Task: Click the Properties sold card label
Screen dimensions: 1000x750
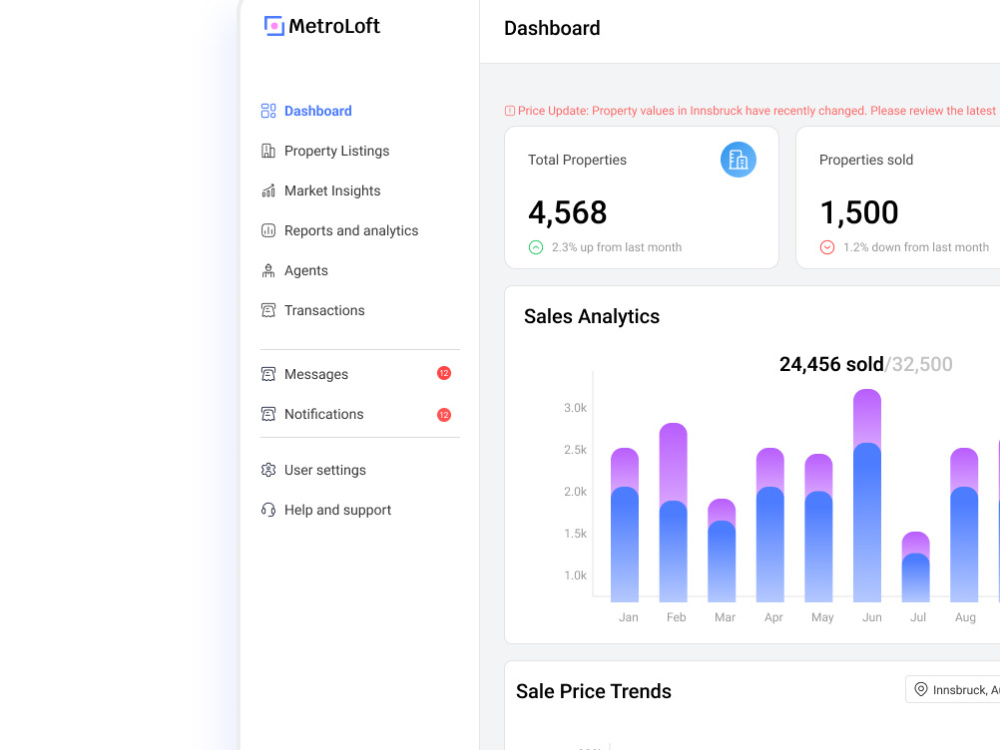Action: pos(866,160)
